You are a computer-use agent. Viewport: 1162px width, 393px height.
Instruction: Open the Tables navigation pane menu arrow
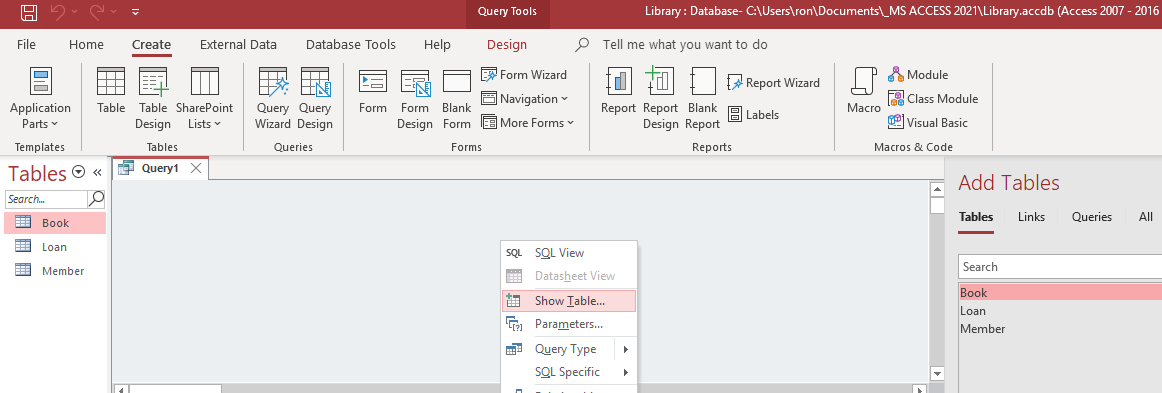coord(79,173)
